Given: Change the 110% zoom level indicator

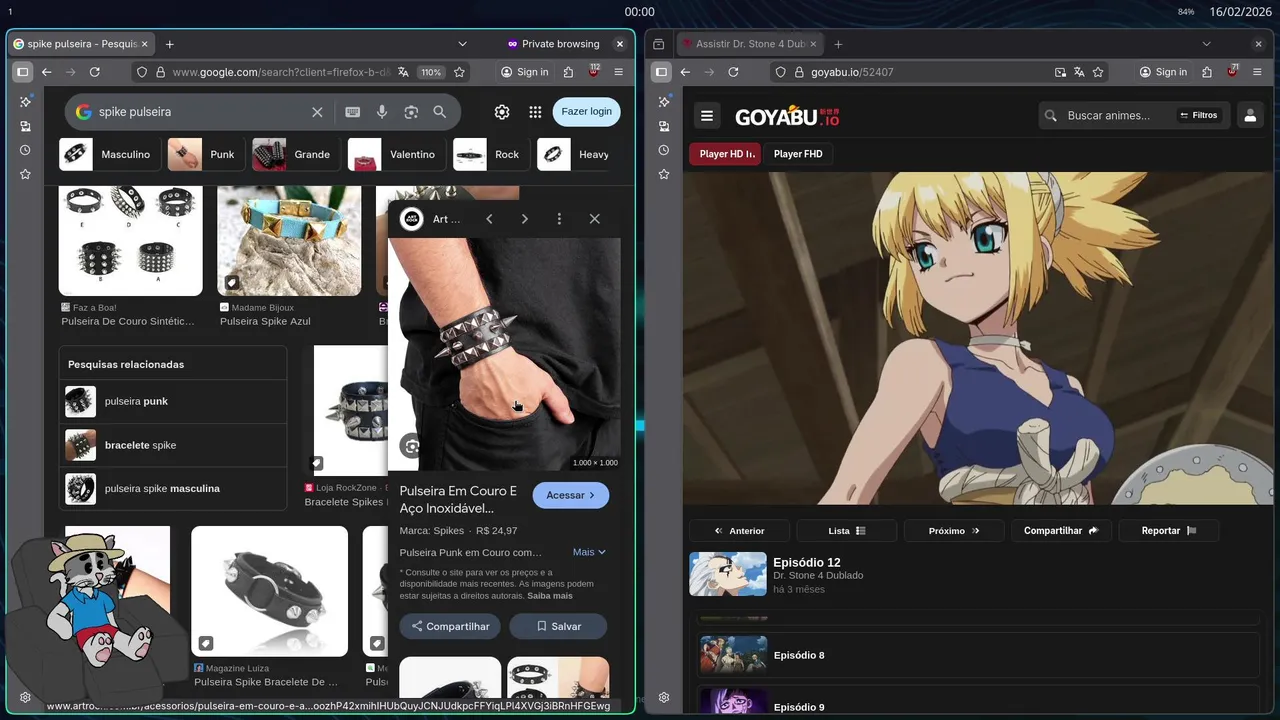Looking at the screenshot, I should coord(431,72).
